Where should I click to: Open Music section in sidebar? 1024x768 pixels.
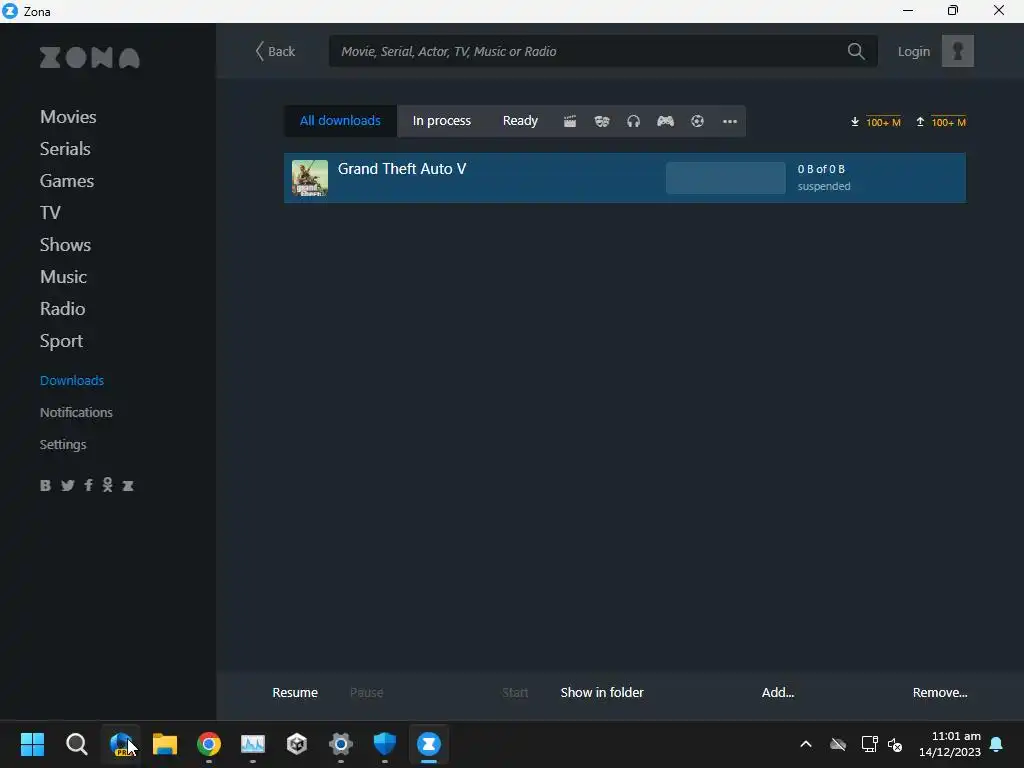pyautogui.click(x=63, y=277)
